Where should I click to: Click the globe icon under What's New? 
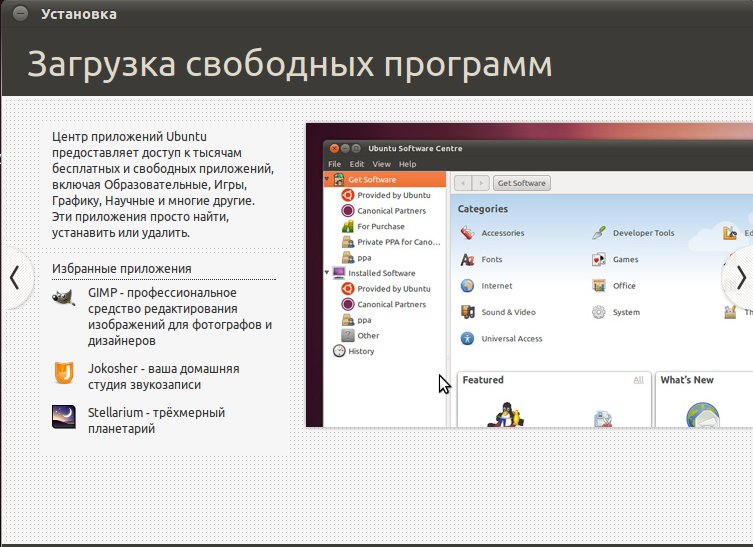pos(703,415)
